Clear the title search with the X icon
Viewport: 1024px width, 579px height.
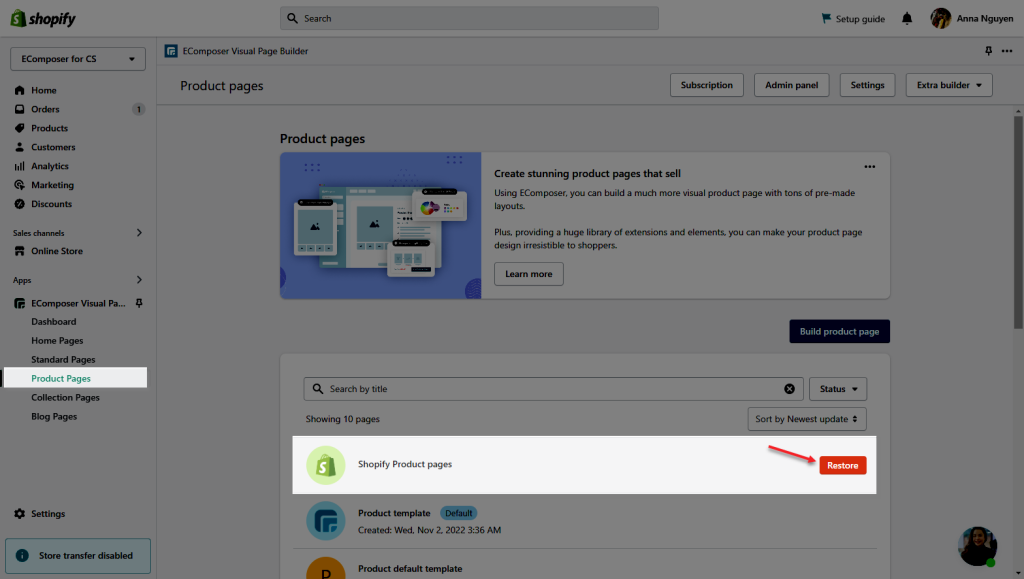coord(790,389)
